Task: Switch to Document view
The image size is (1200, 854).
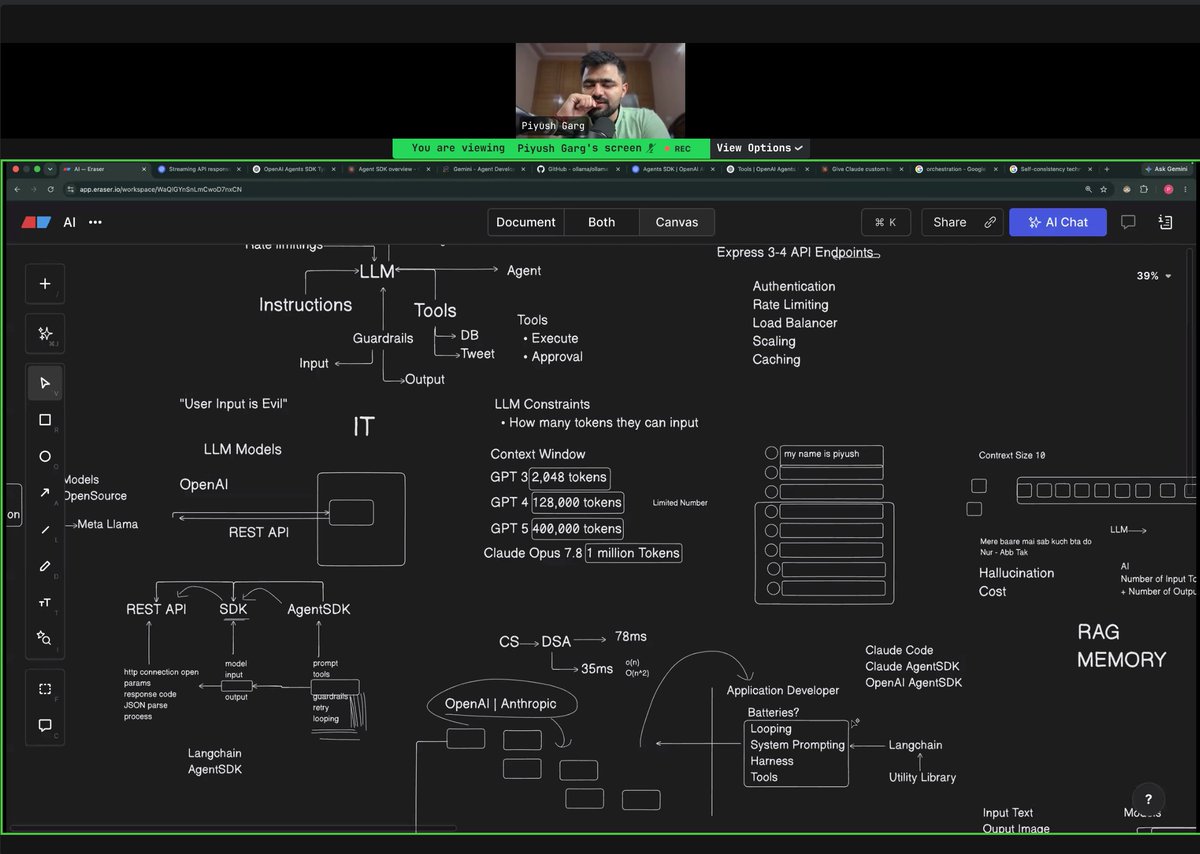Action: 526,222
